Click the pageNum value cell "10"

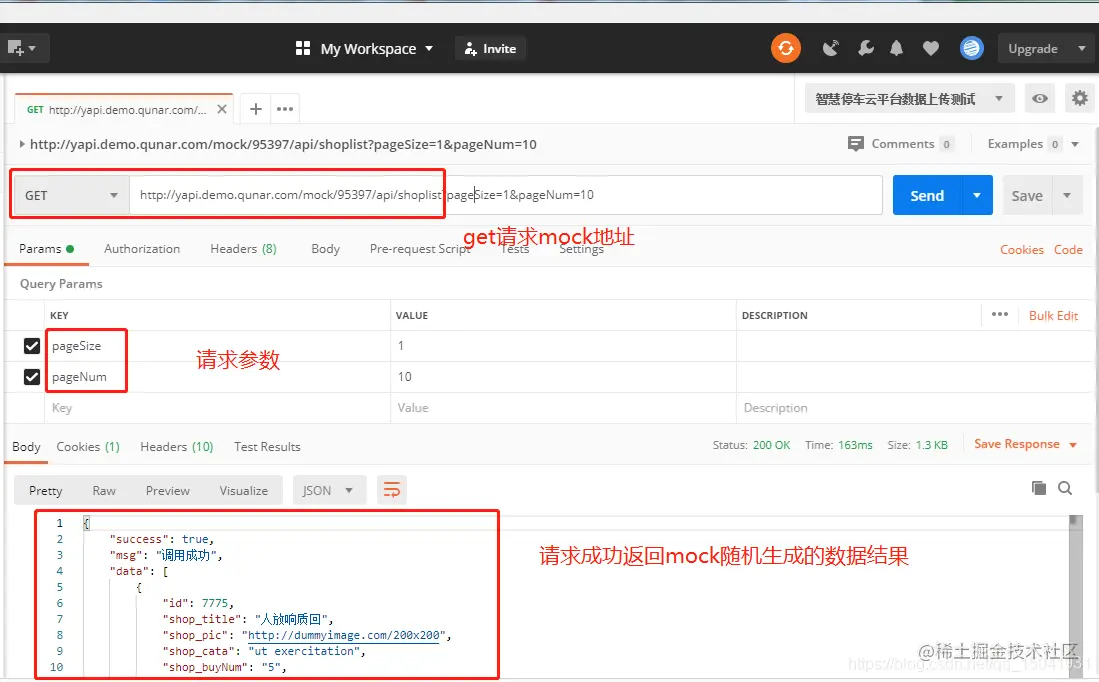pos(563,376)
